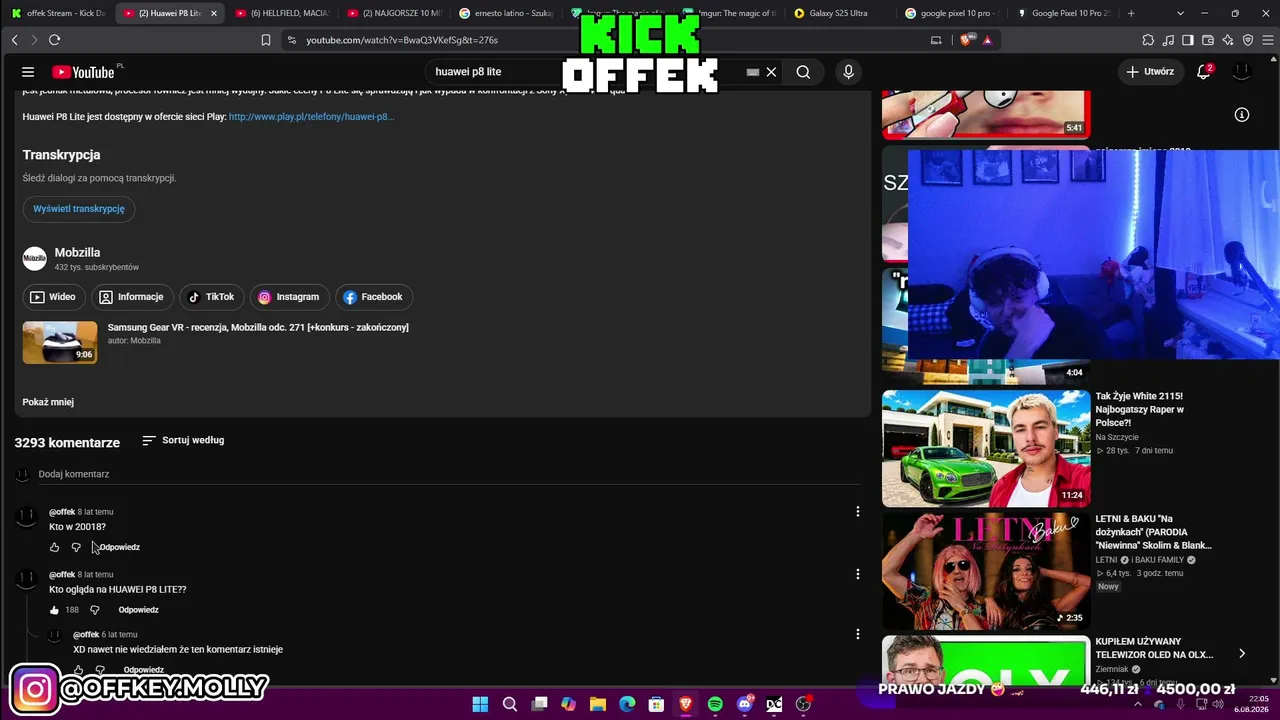This screenshot has height=720, width=1280.
Task: Show hidden system tray icons
Action: coord(1138,704)
